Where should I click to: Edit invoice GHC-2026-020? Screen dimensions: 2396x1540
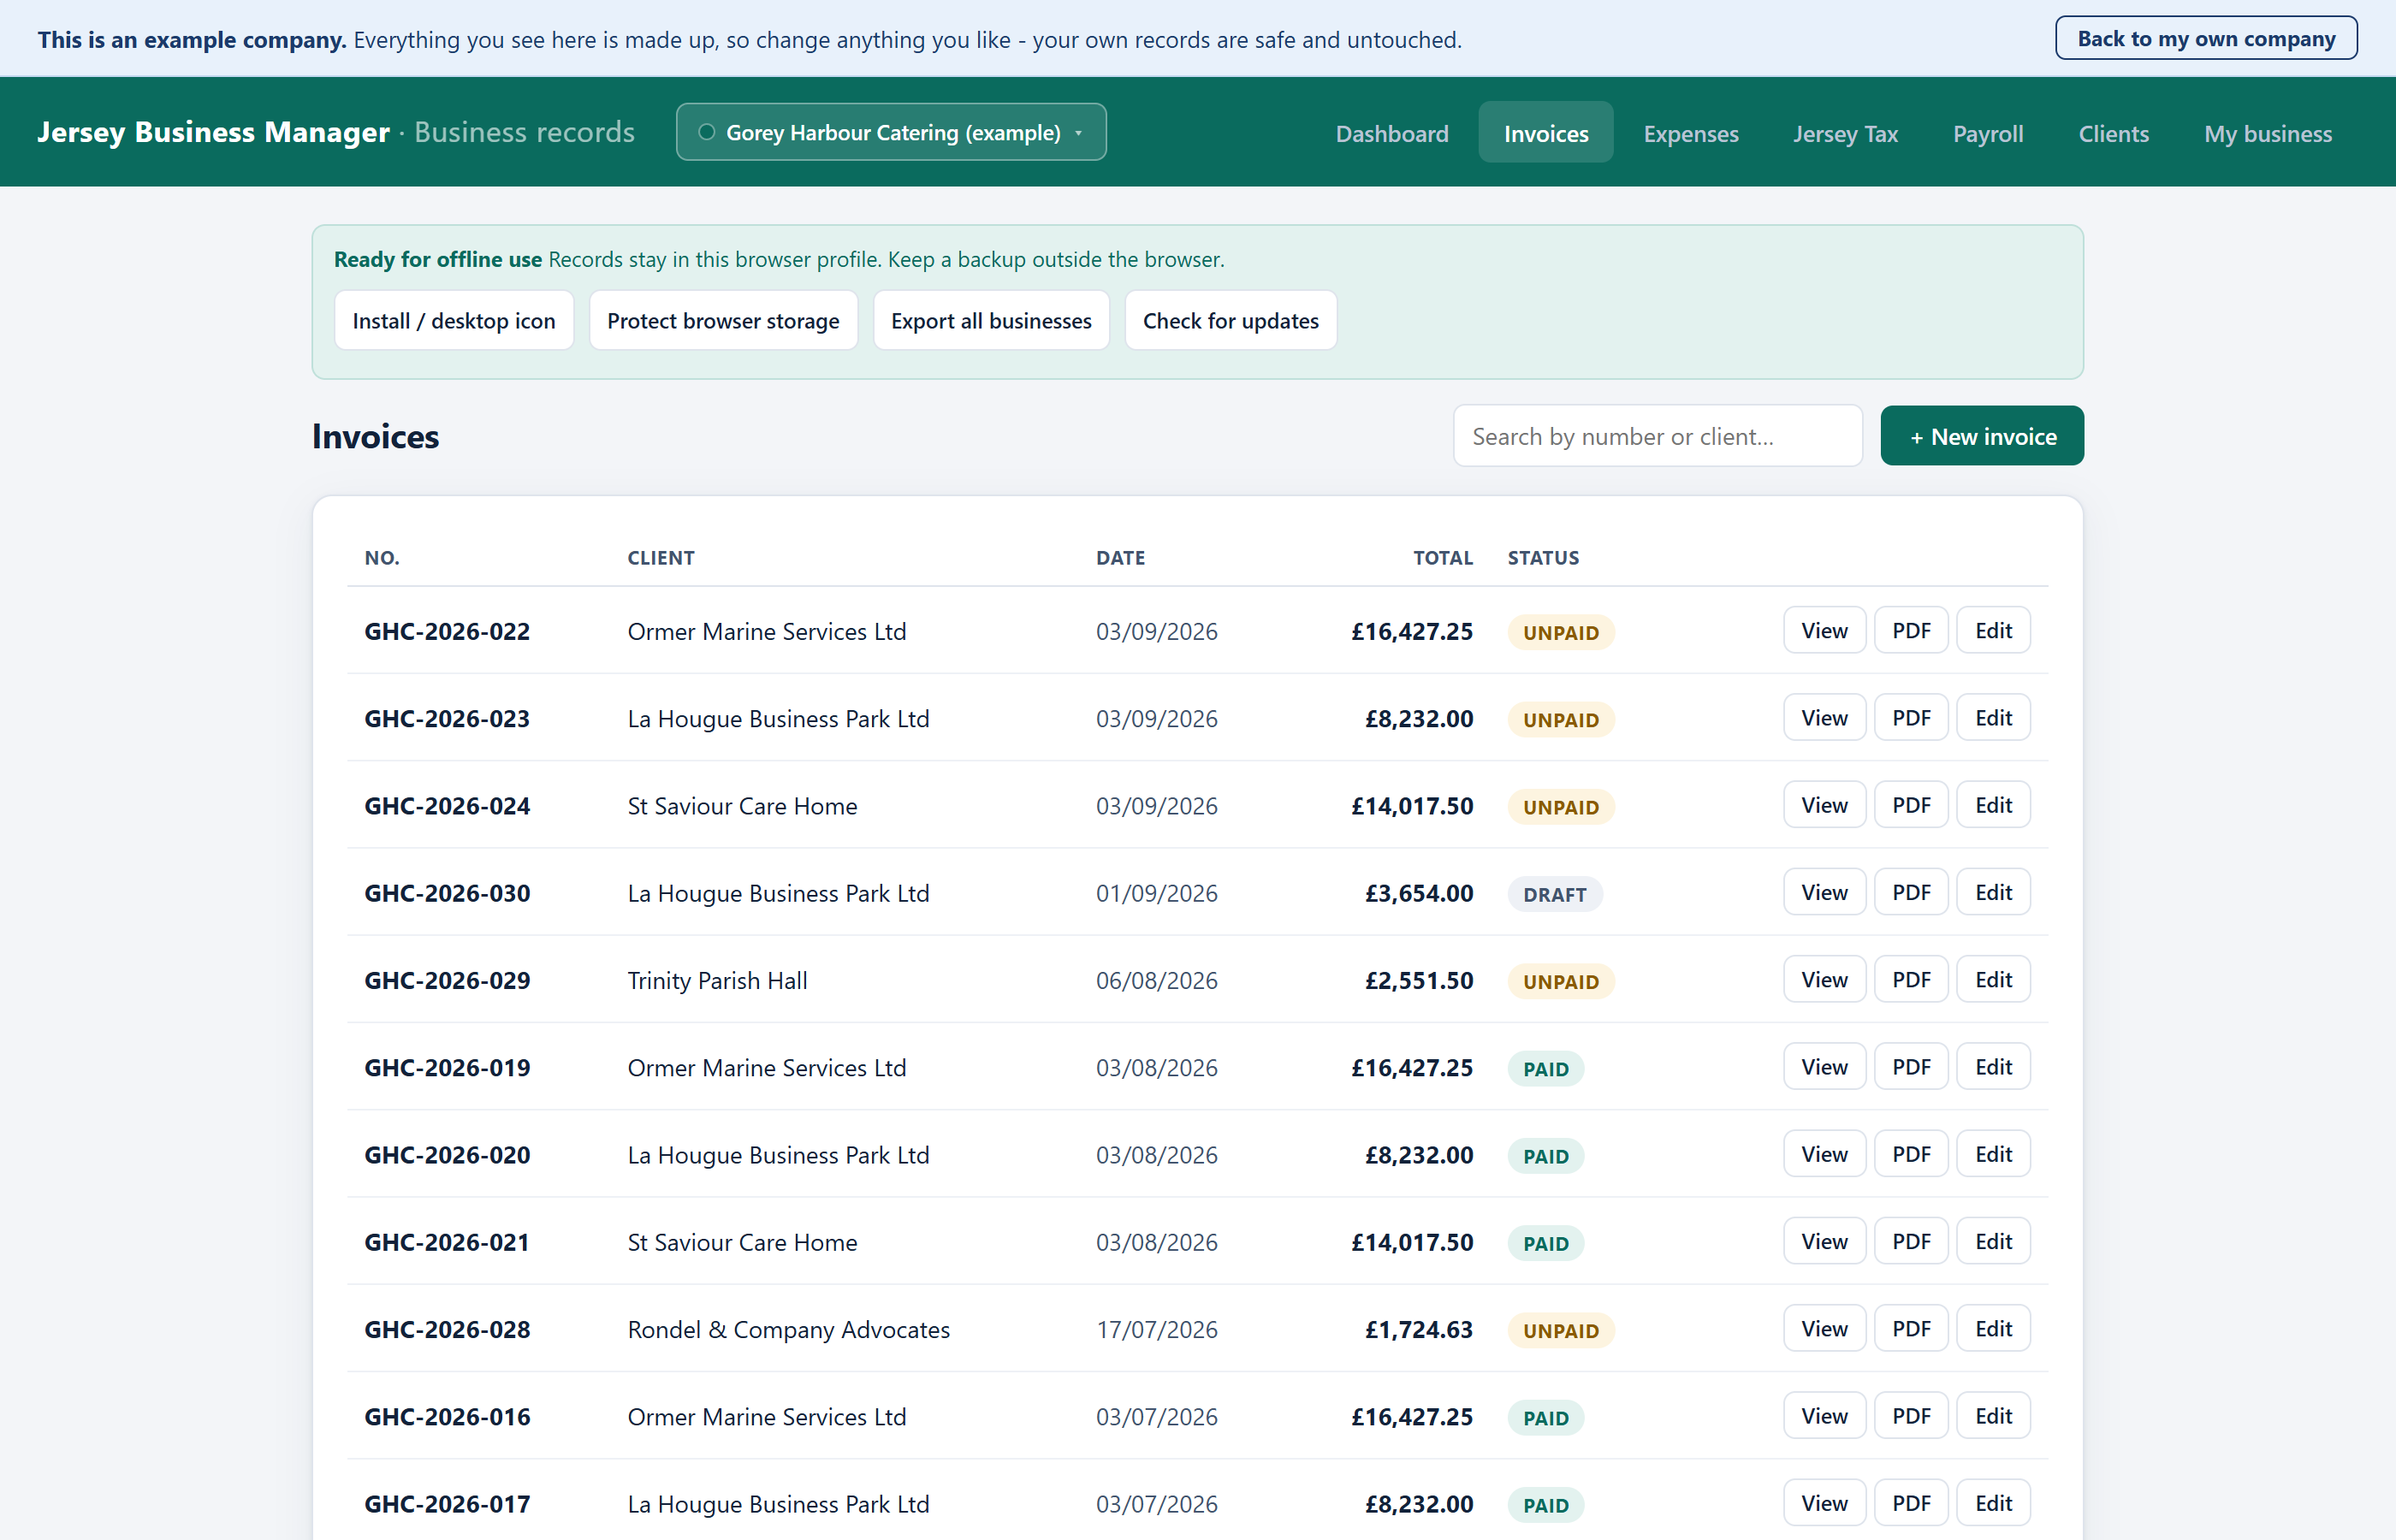point(1992,1153)
